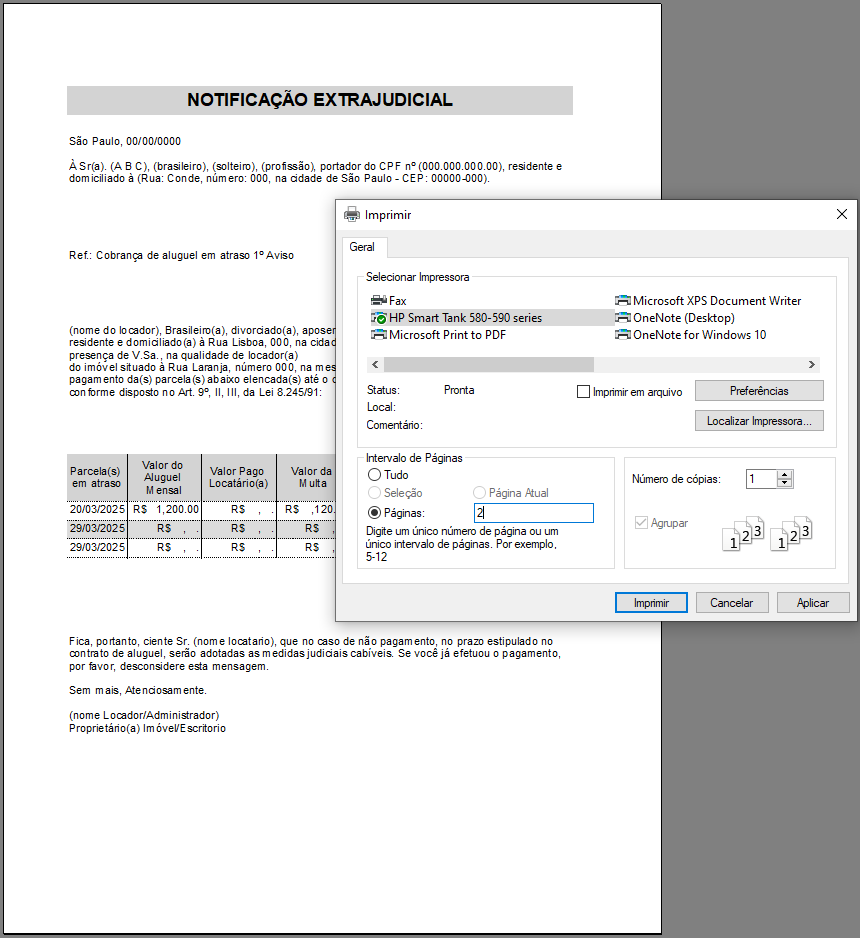Click the Aplicar button
860x938 pixels.
813,602
